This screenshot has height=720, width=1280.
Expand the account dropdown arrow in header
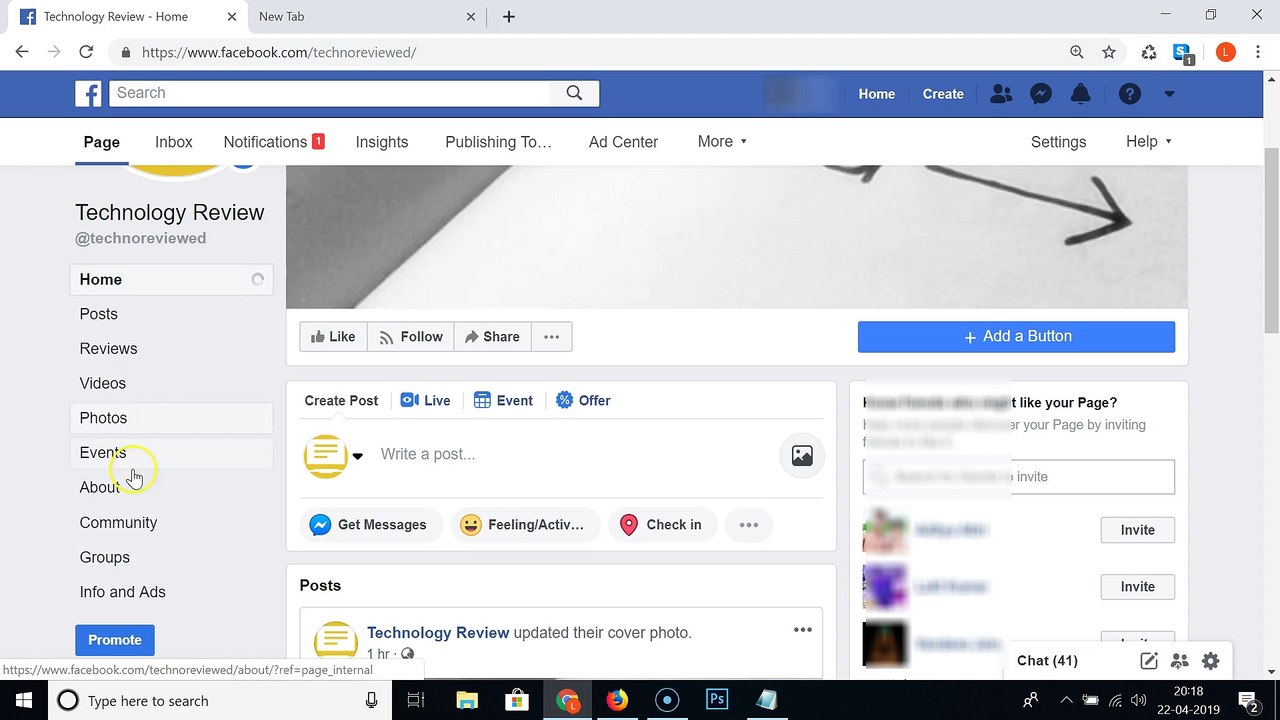tap(1169, 94)
